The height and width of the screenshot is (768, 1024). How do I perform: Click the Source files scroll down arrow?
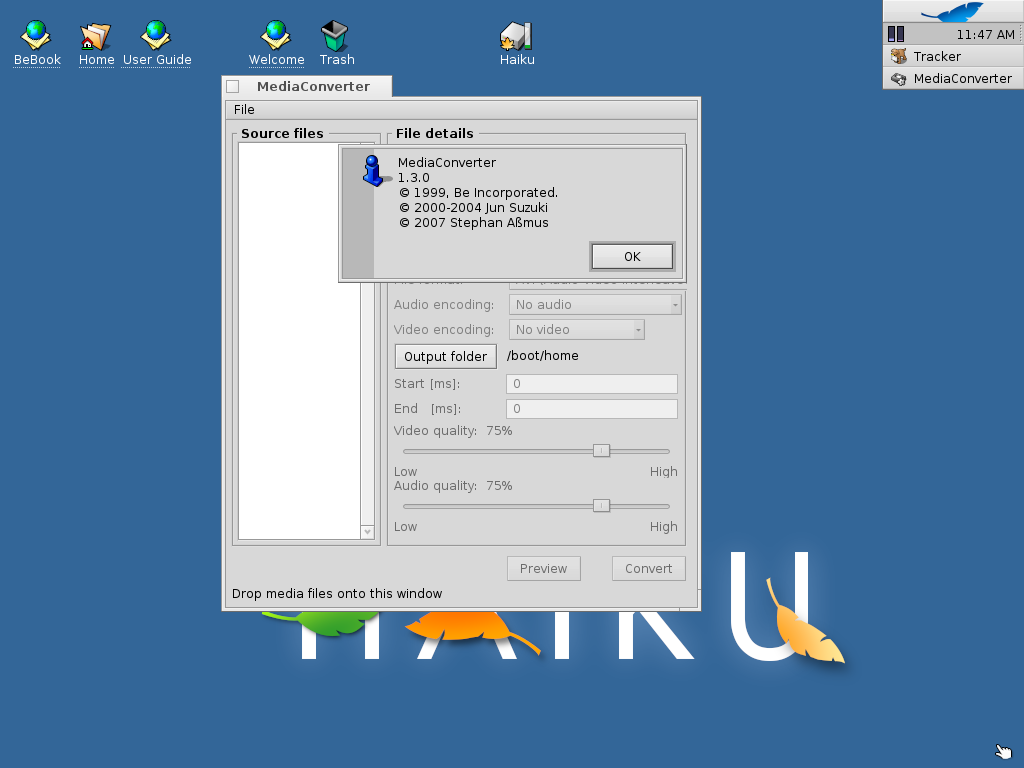pyautogui.click(x=368, y=532)
